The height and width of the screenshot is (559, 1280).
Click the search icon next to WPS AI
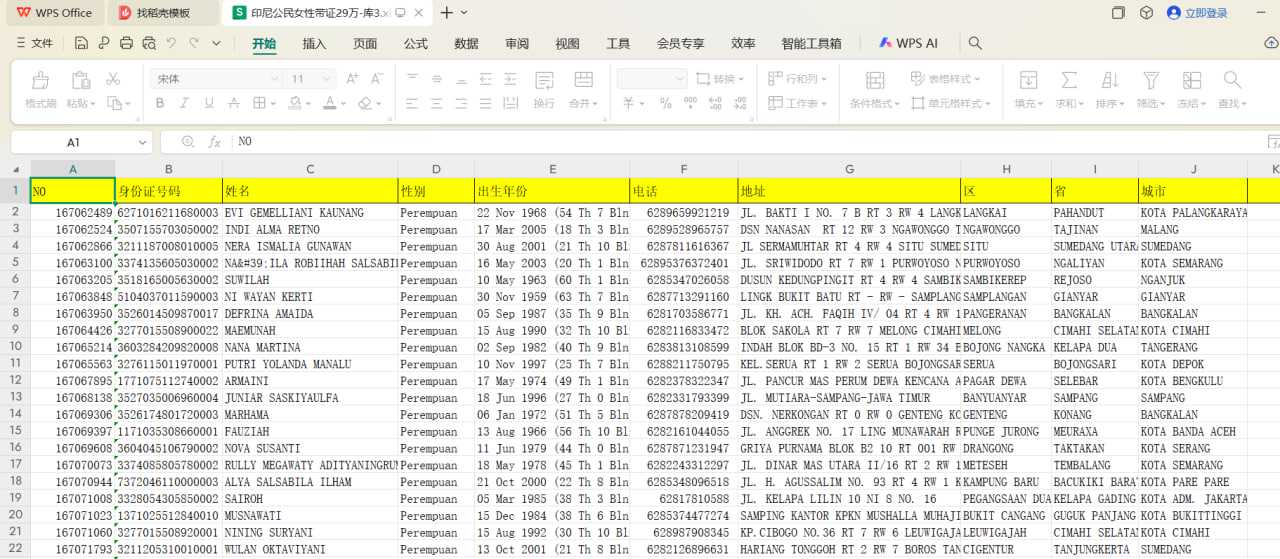[975, 43]
